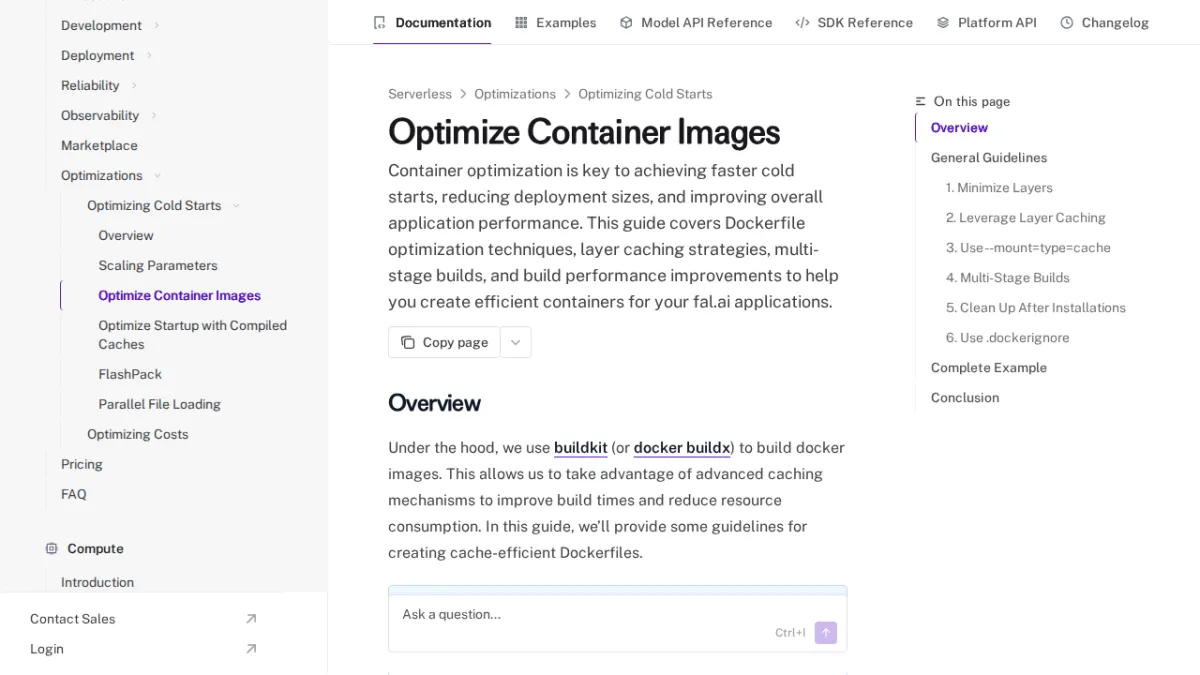Screen dimensions: 1200x675
Task: Expand the Development section chevron
Action: 157,25
